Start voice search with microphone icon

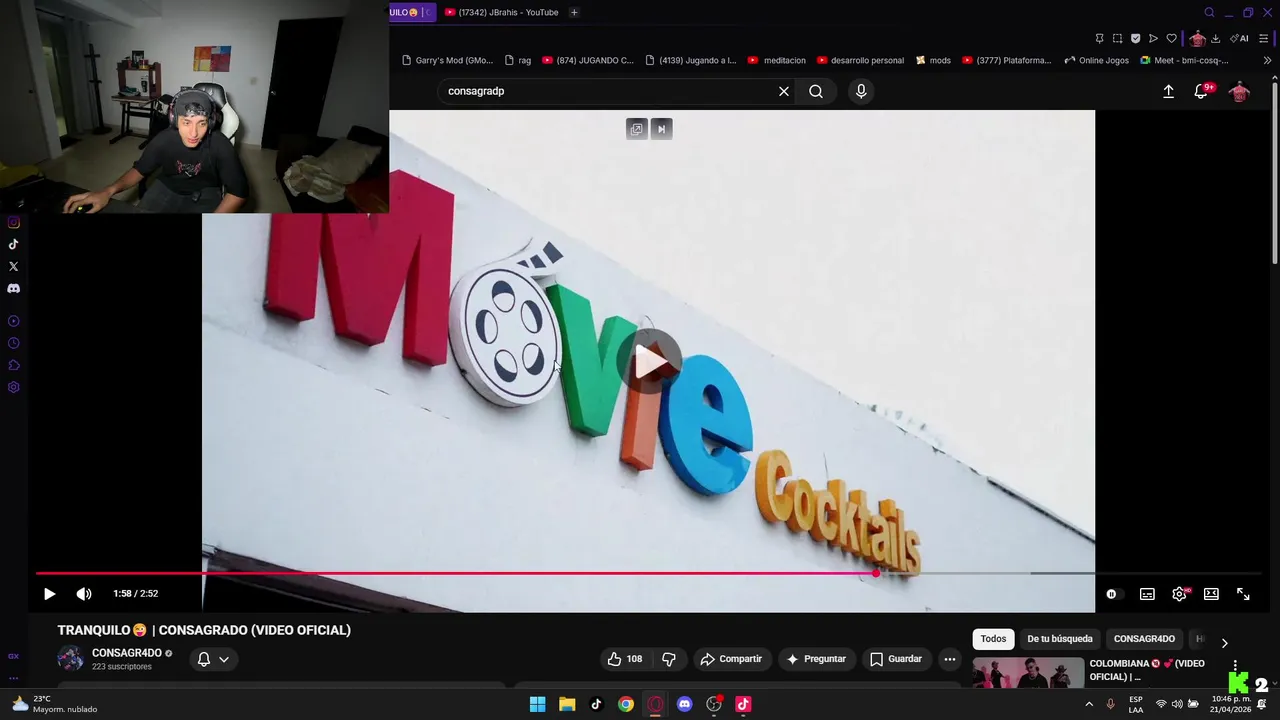point(861,91)
